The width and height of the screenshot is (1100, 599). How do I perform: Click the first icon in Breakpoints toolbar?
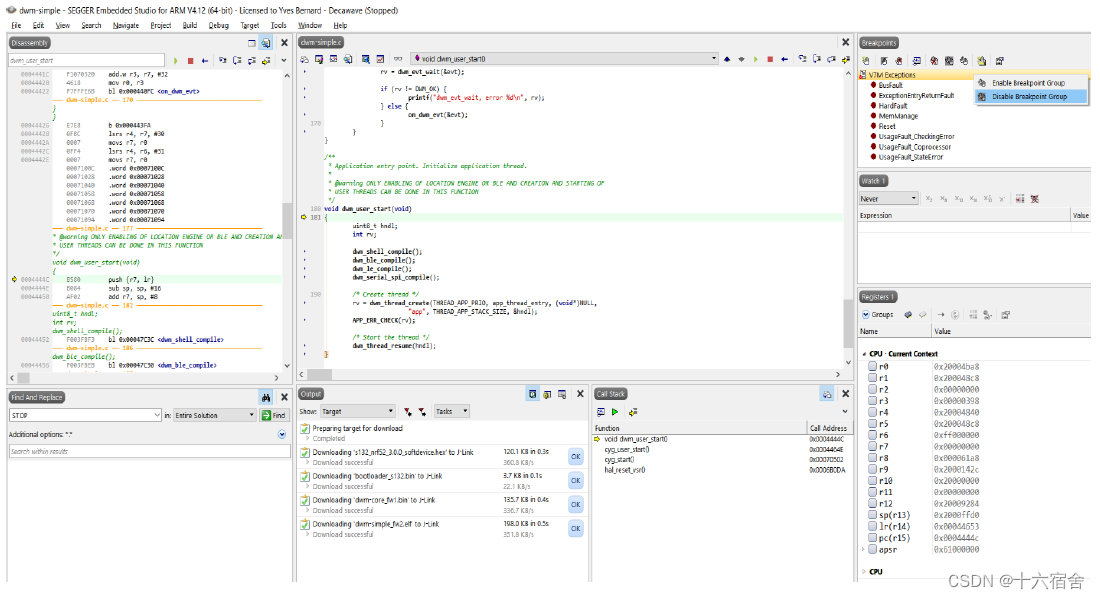[x=866, y=61]
